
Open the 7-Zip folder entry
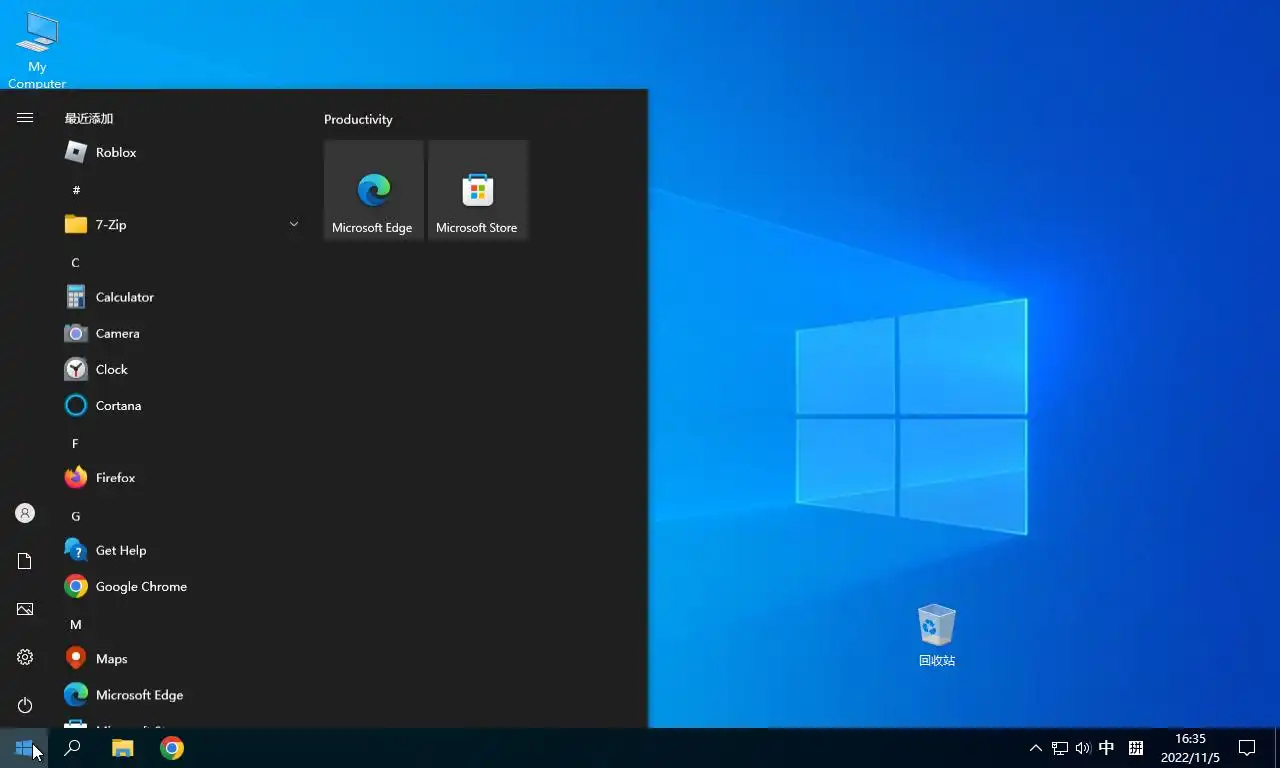[183, 224]
